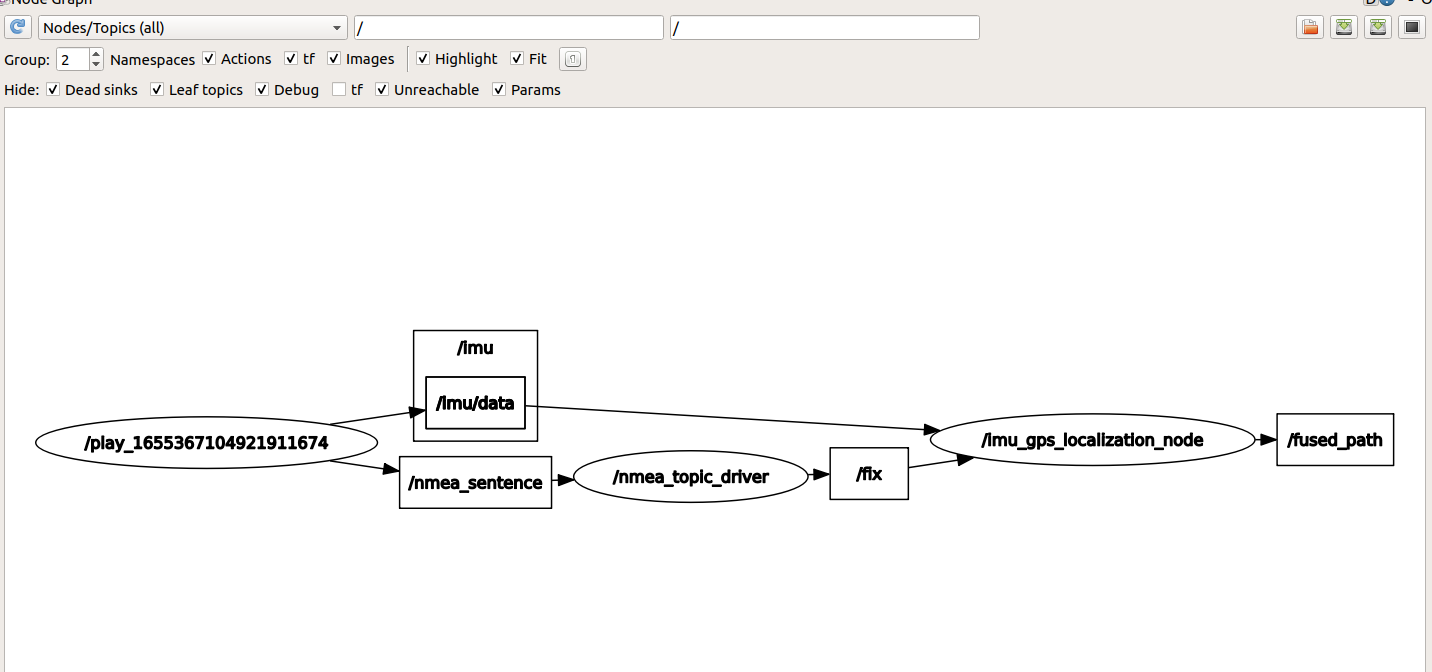The width and height of the screenshot is (1432, 672).
Task: Uncheck the Images grouping checkbox
Action: 334,59
